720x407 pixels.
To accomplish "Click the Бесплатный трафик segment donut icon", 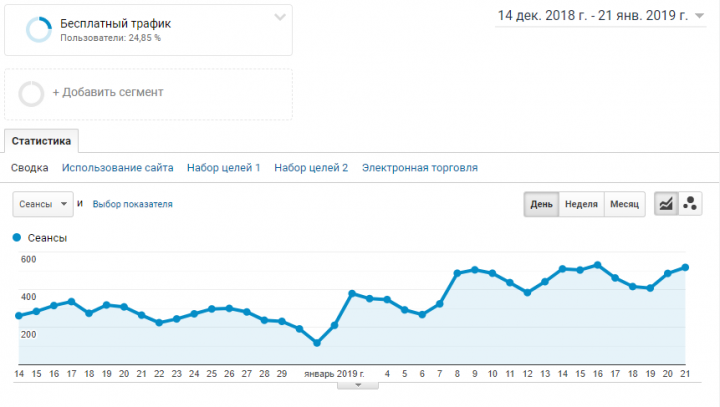I will (x=39, y=30).
